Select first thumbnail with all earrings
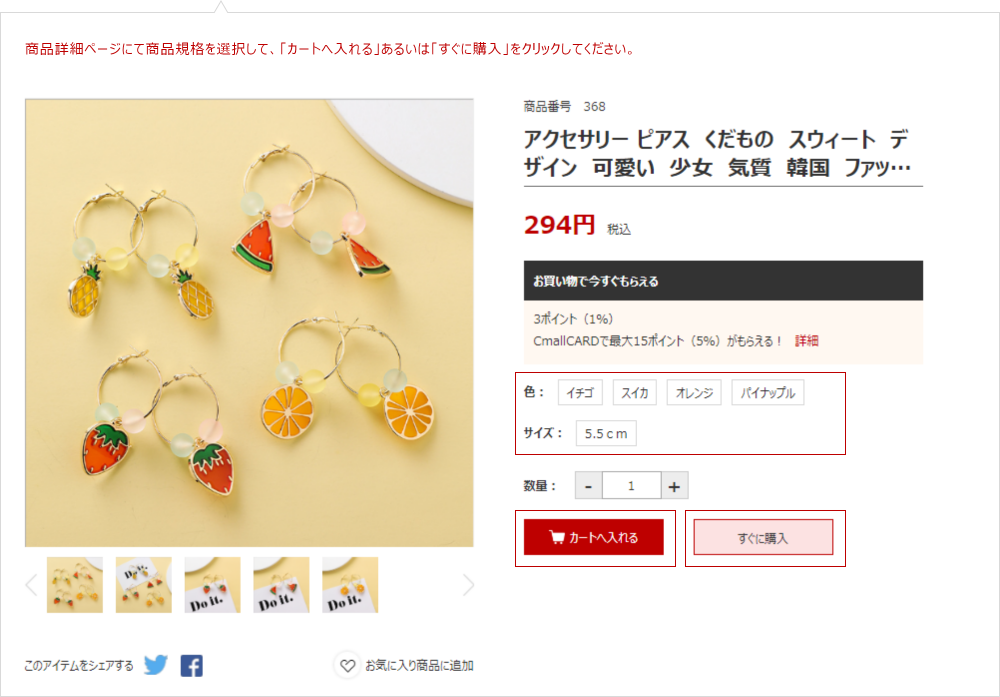The width and height of the screenshot is (1000, 697). tap(75, 585)
